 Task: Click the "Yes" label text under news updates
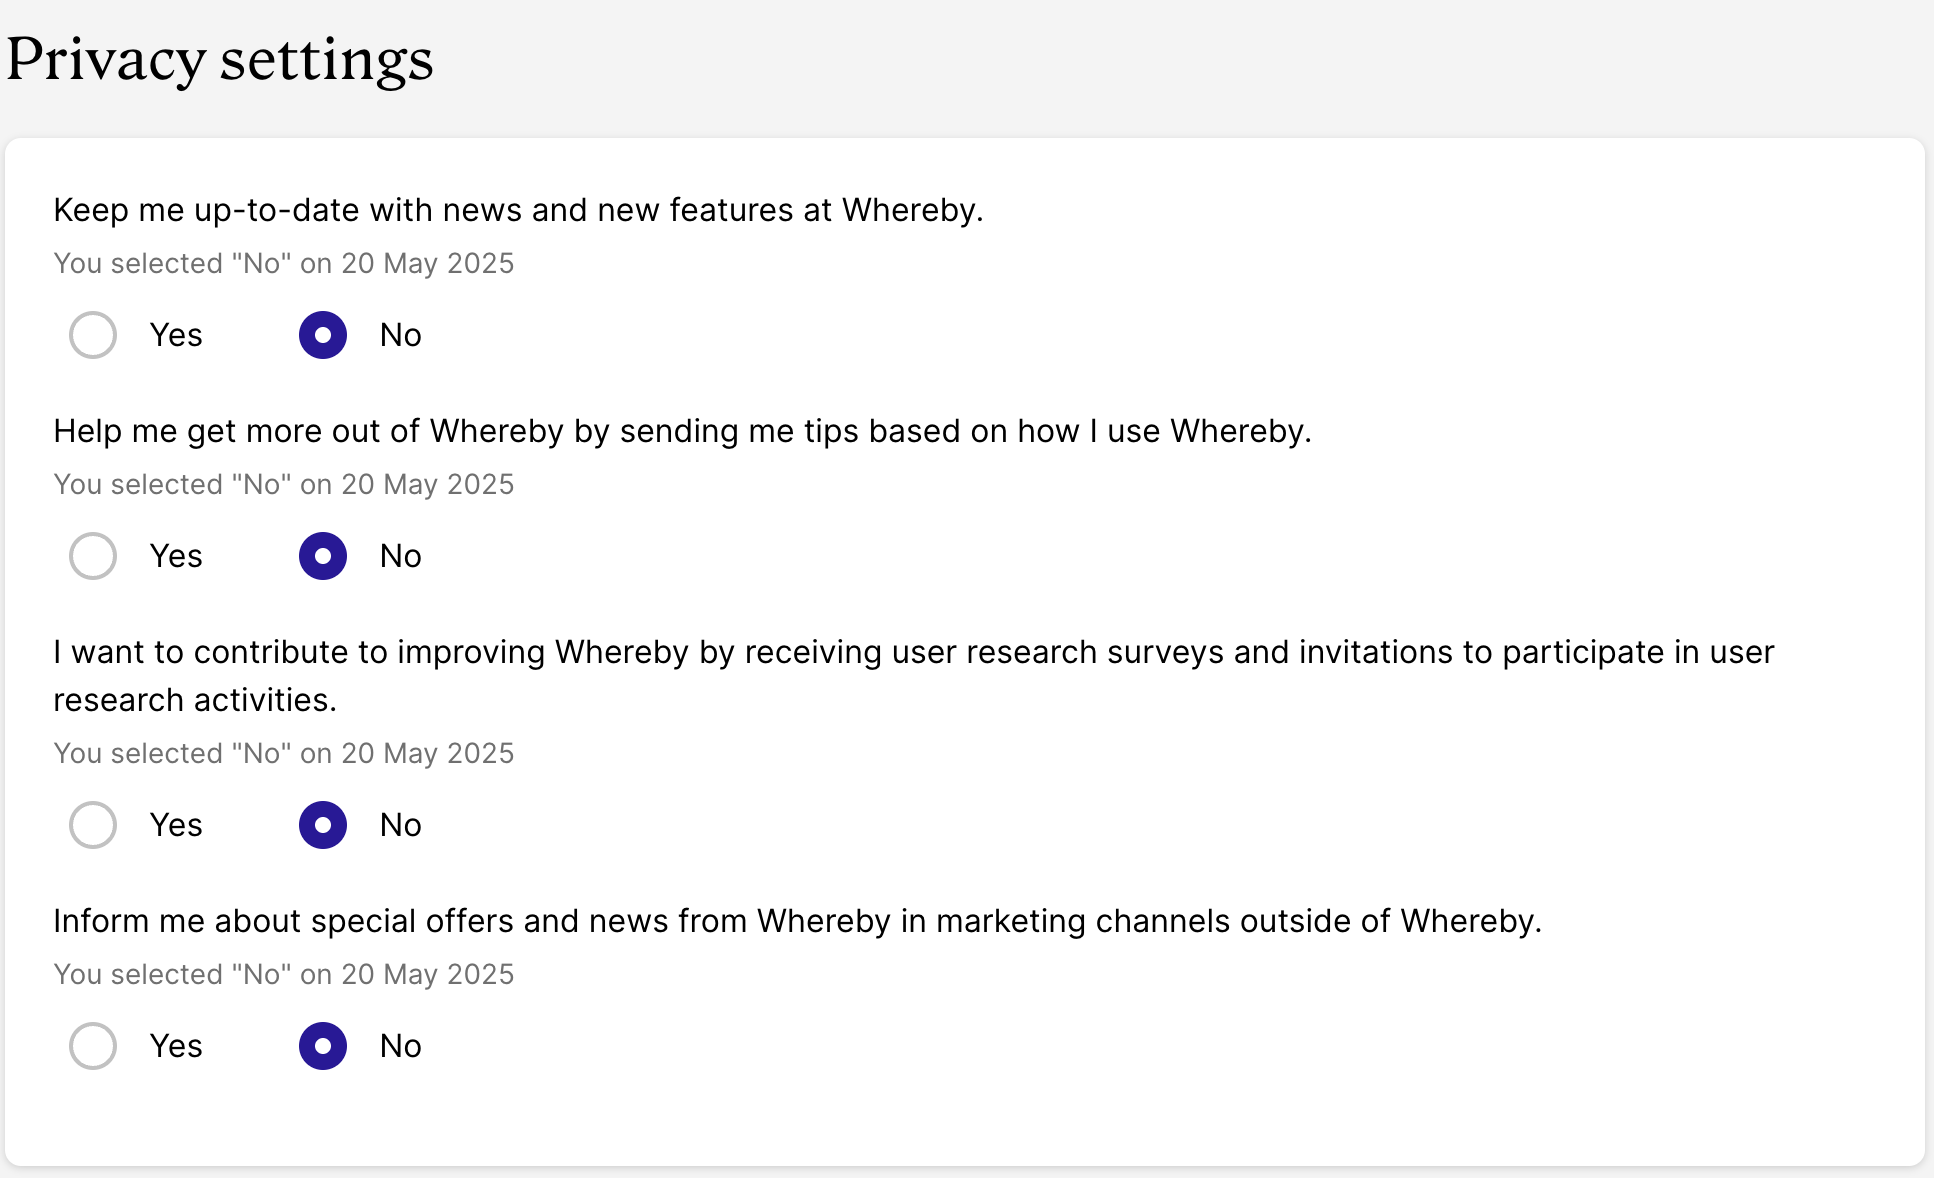(176, 335)
